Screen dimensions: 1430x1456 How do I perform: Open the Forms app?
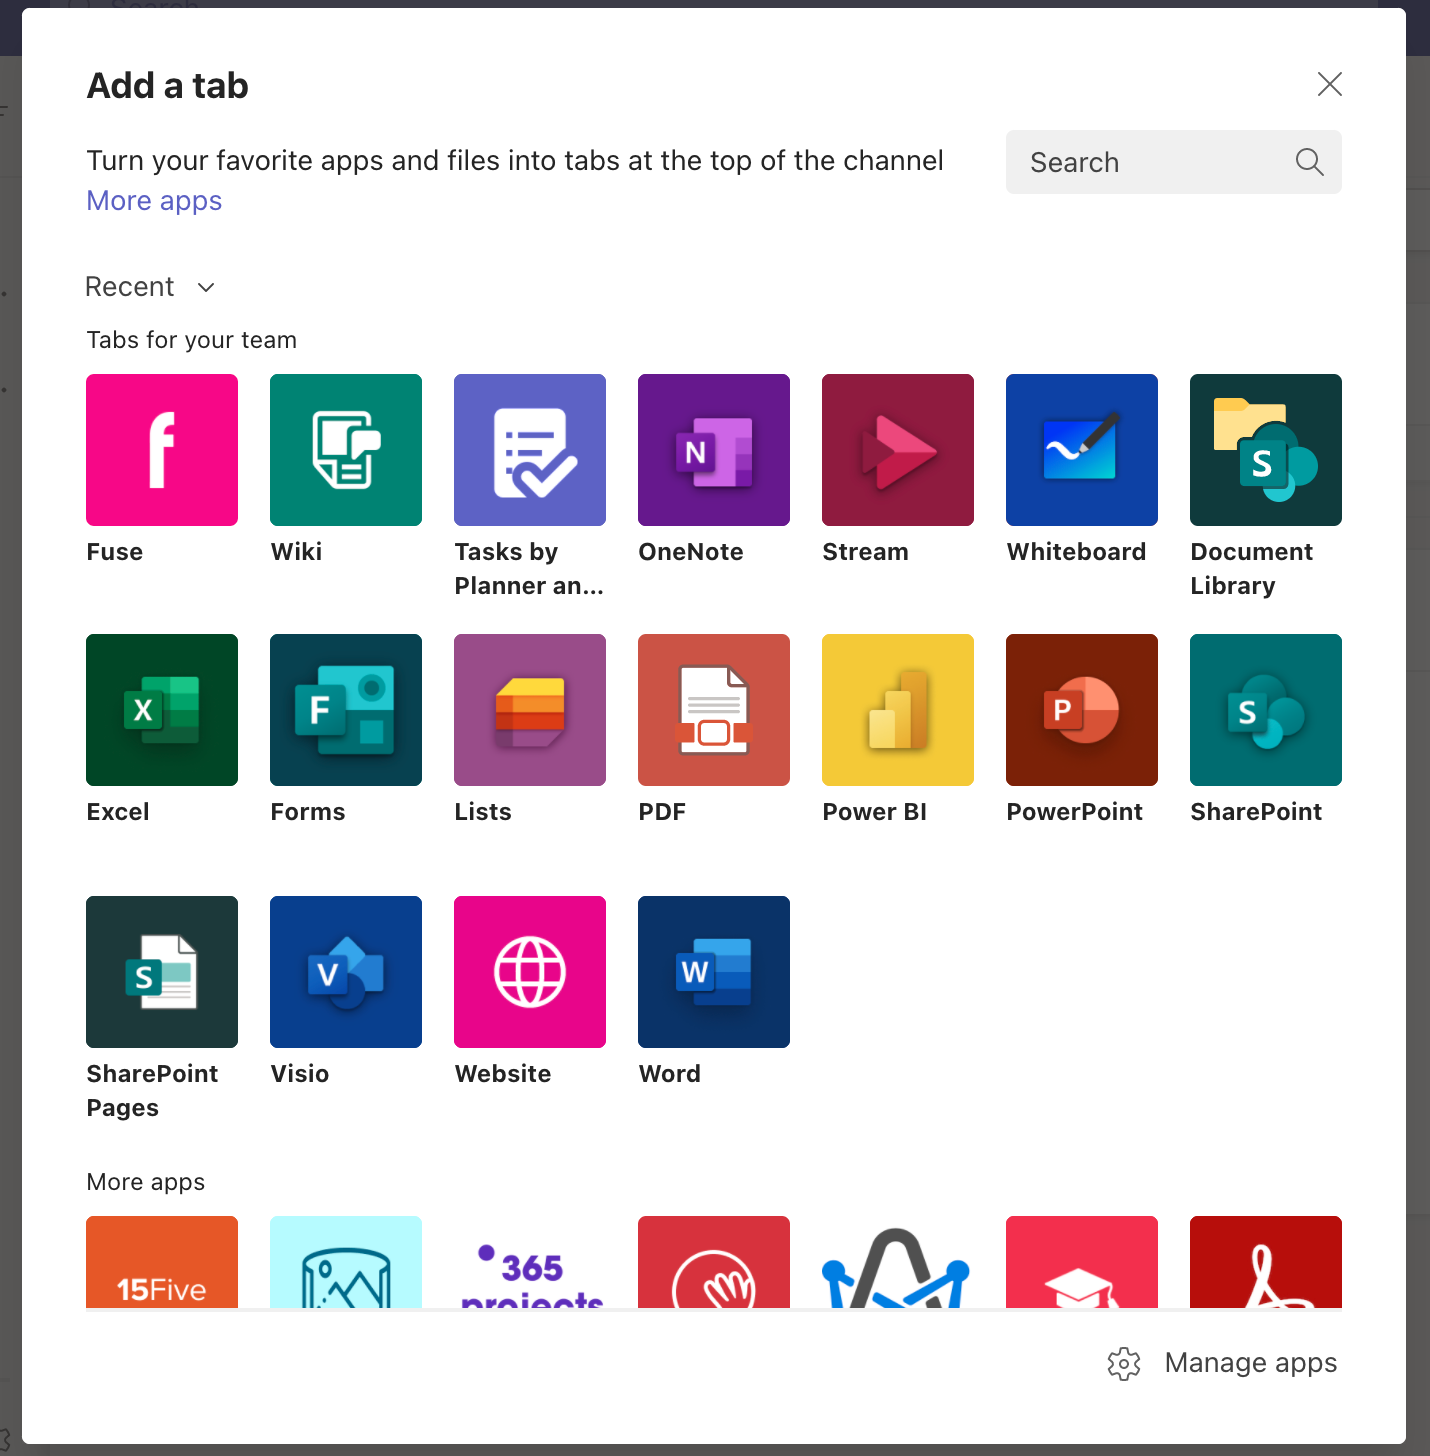(345, 709)
